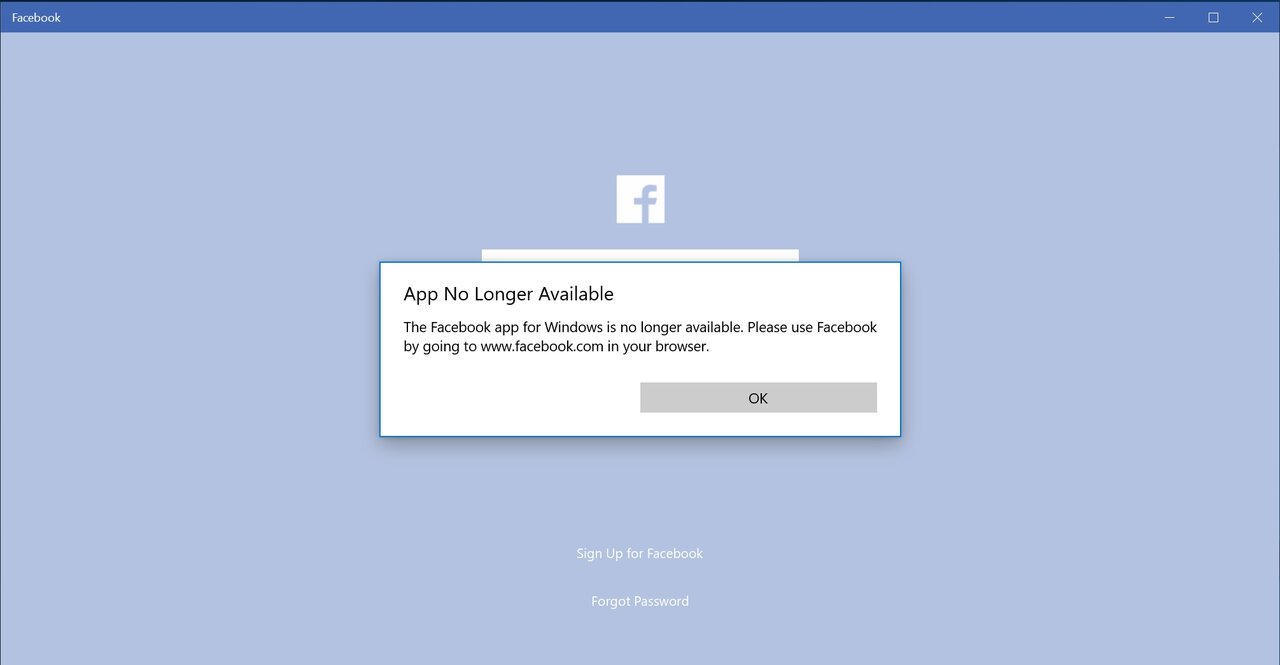
Task: Focus the login field behind the dialog
Action: (x=640, y=255)
